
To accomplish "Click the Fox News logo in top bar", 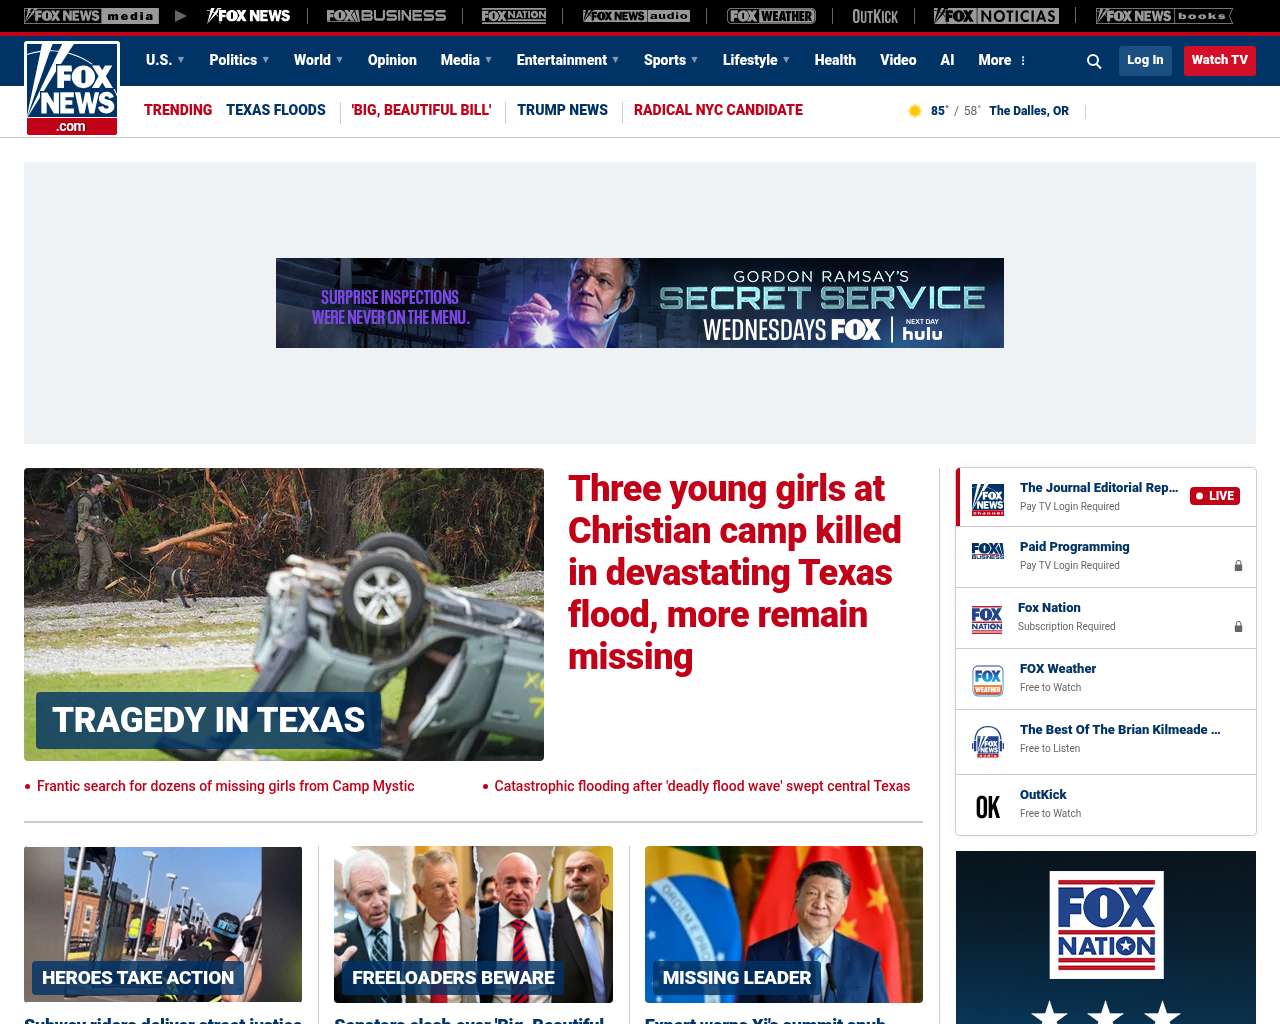I will pos(248,16).
